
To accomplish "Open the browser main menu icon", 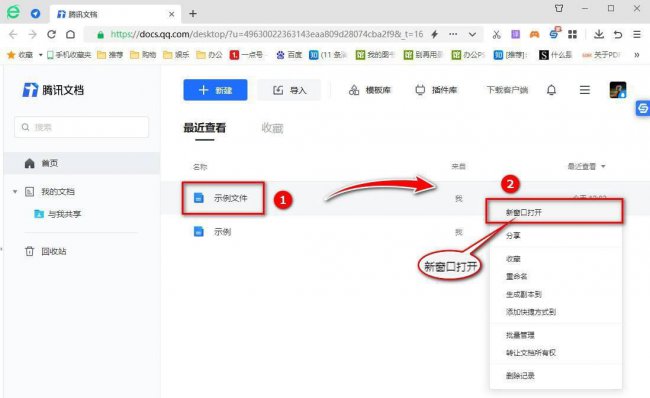I will [637, 34].
